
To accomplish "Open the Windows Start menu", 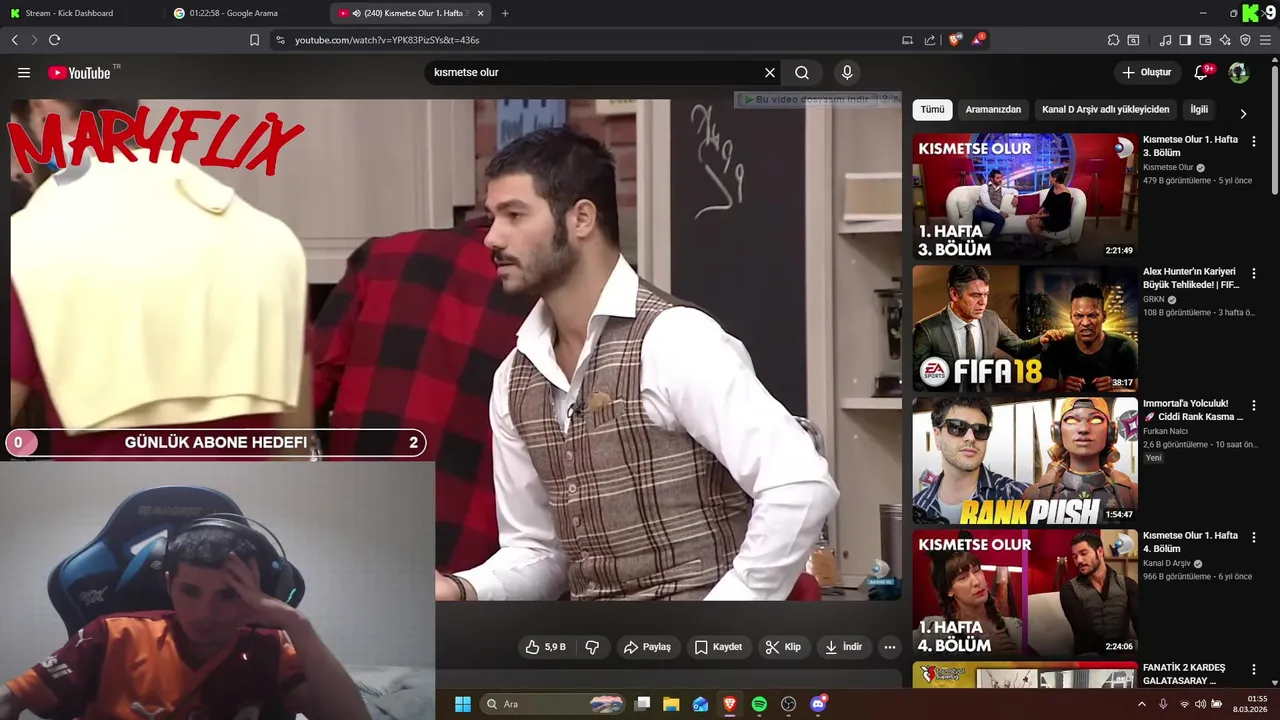I will click(x=463, y=704).
